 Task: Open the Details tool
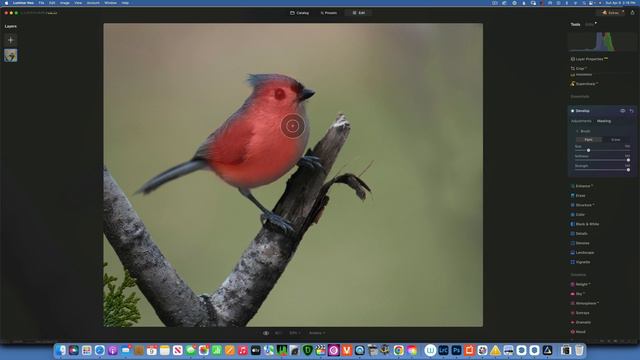tap(579, 233)
